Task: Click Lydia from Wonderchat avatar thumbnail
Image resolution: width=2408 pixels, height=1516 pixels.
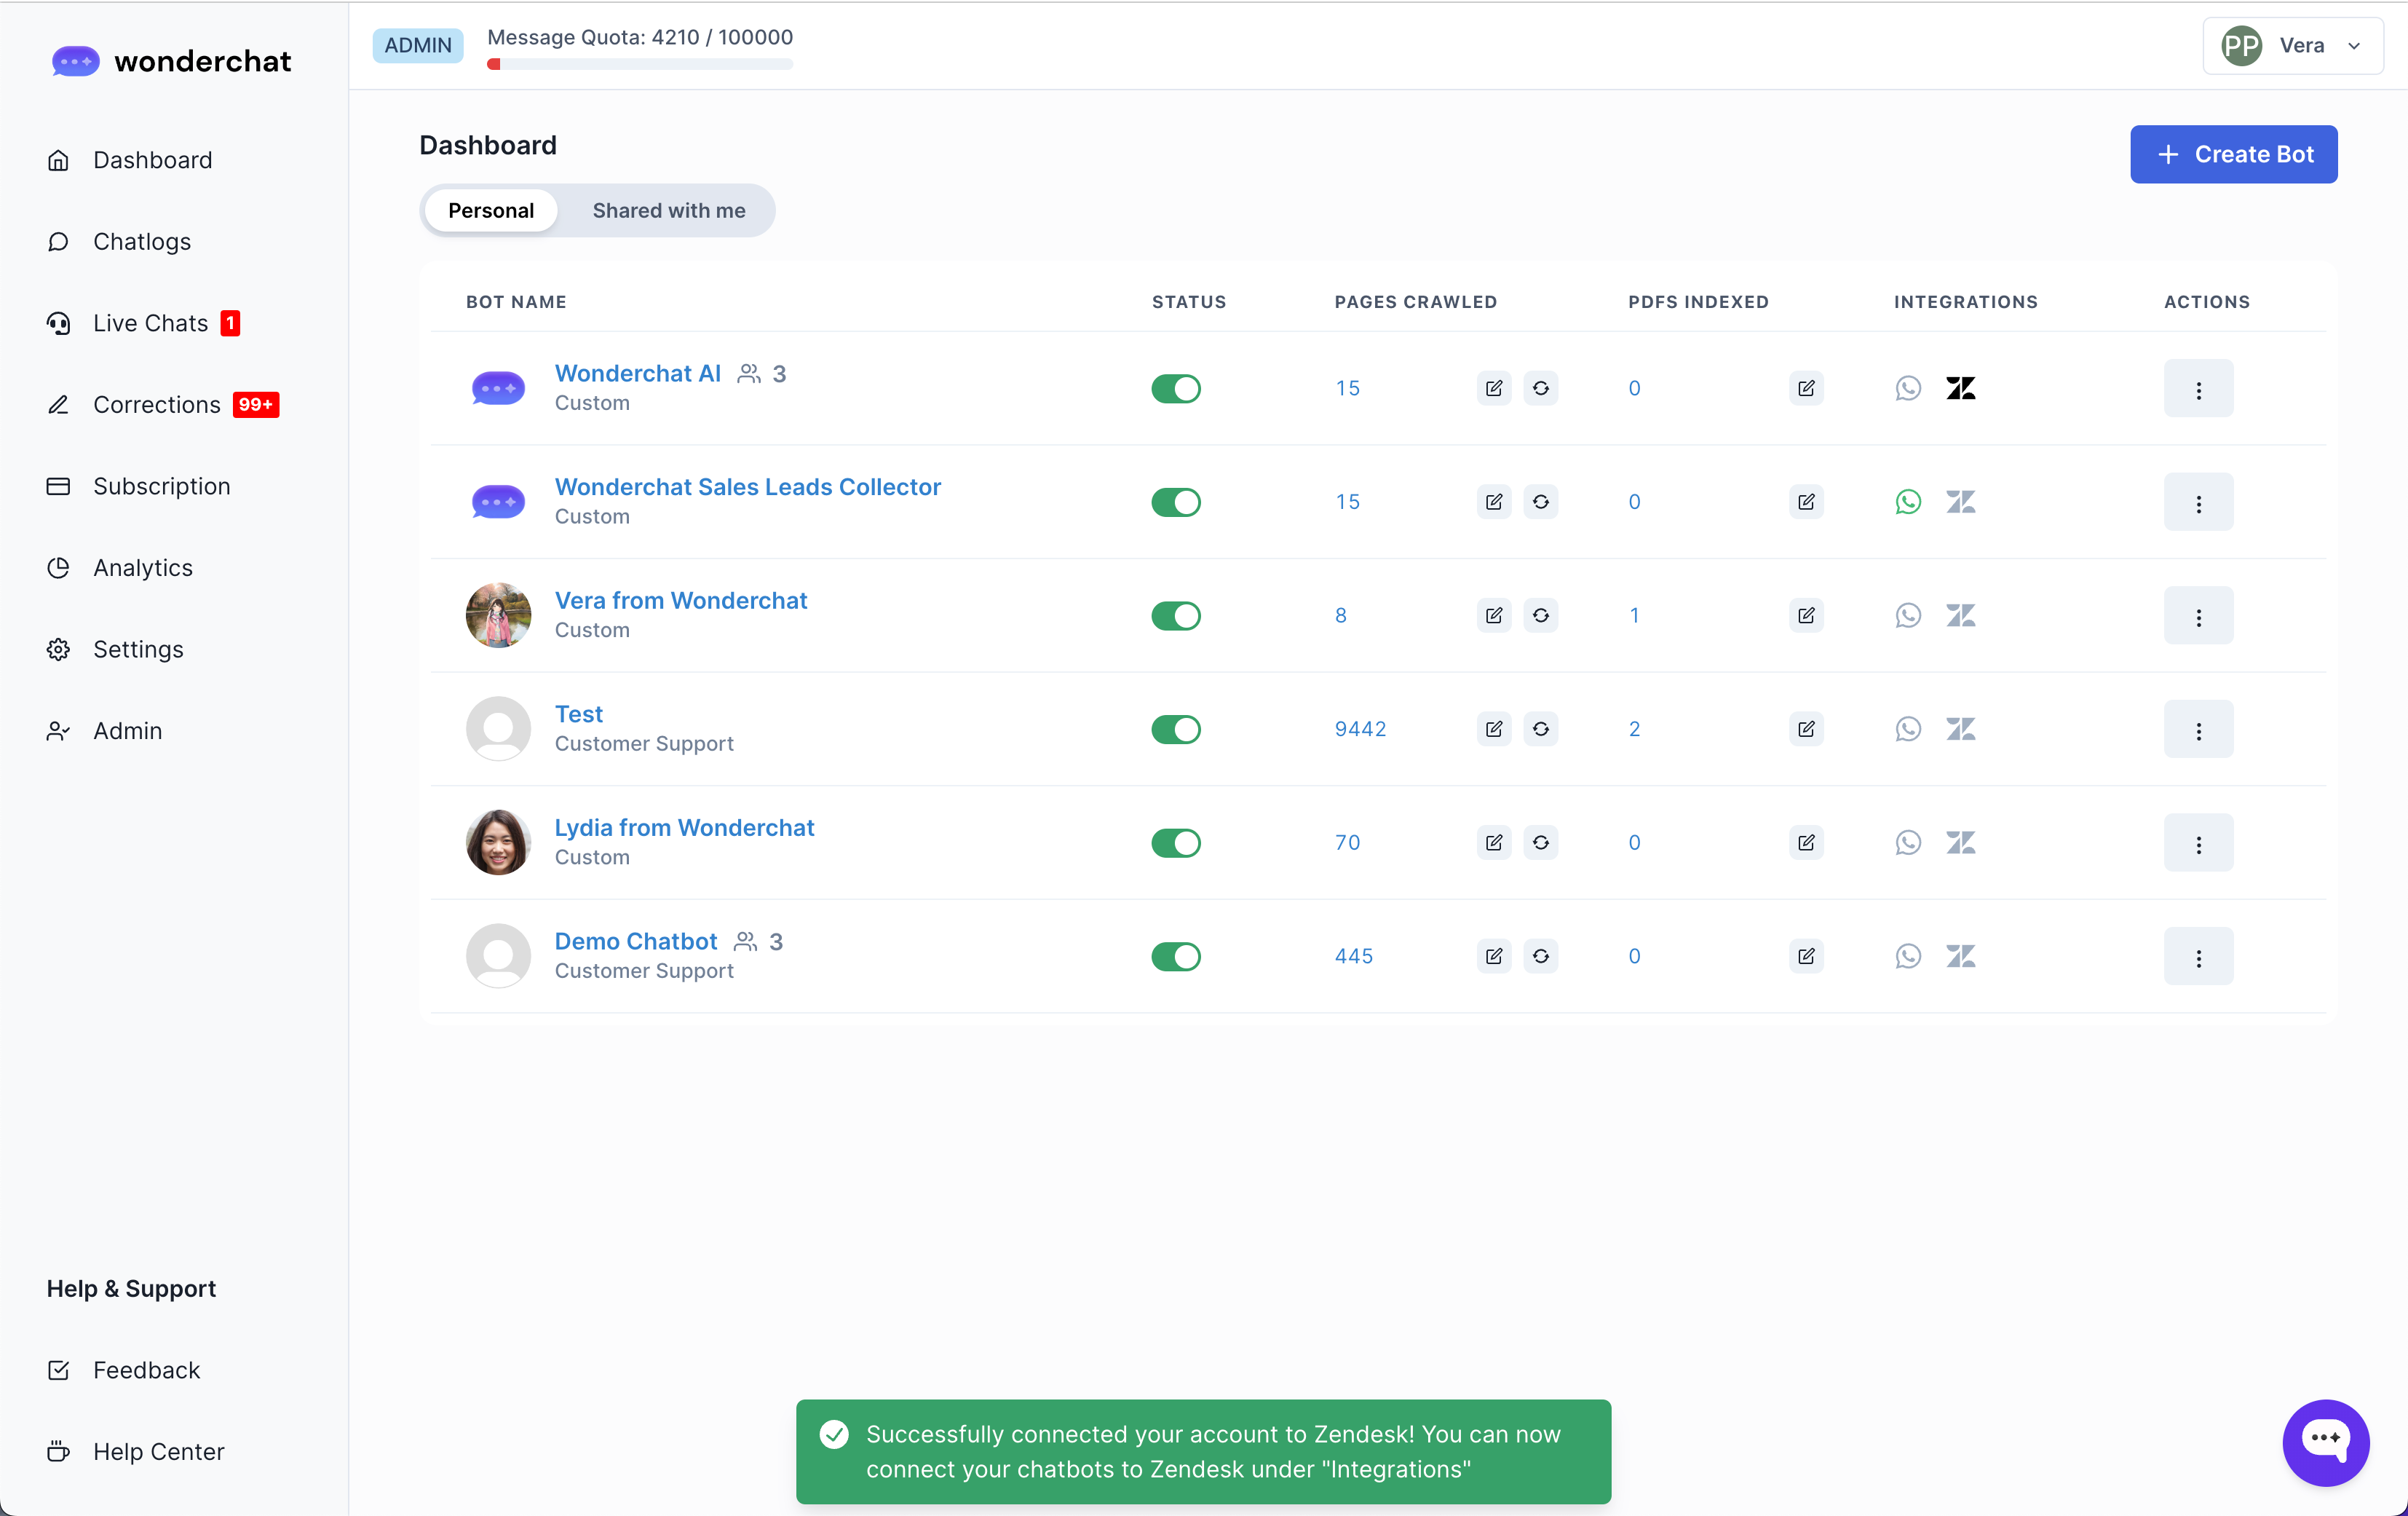Action: tap(498, 842)
